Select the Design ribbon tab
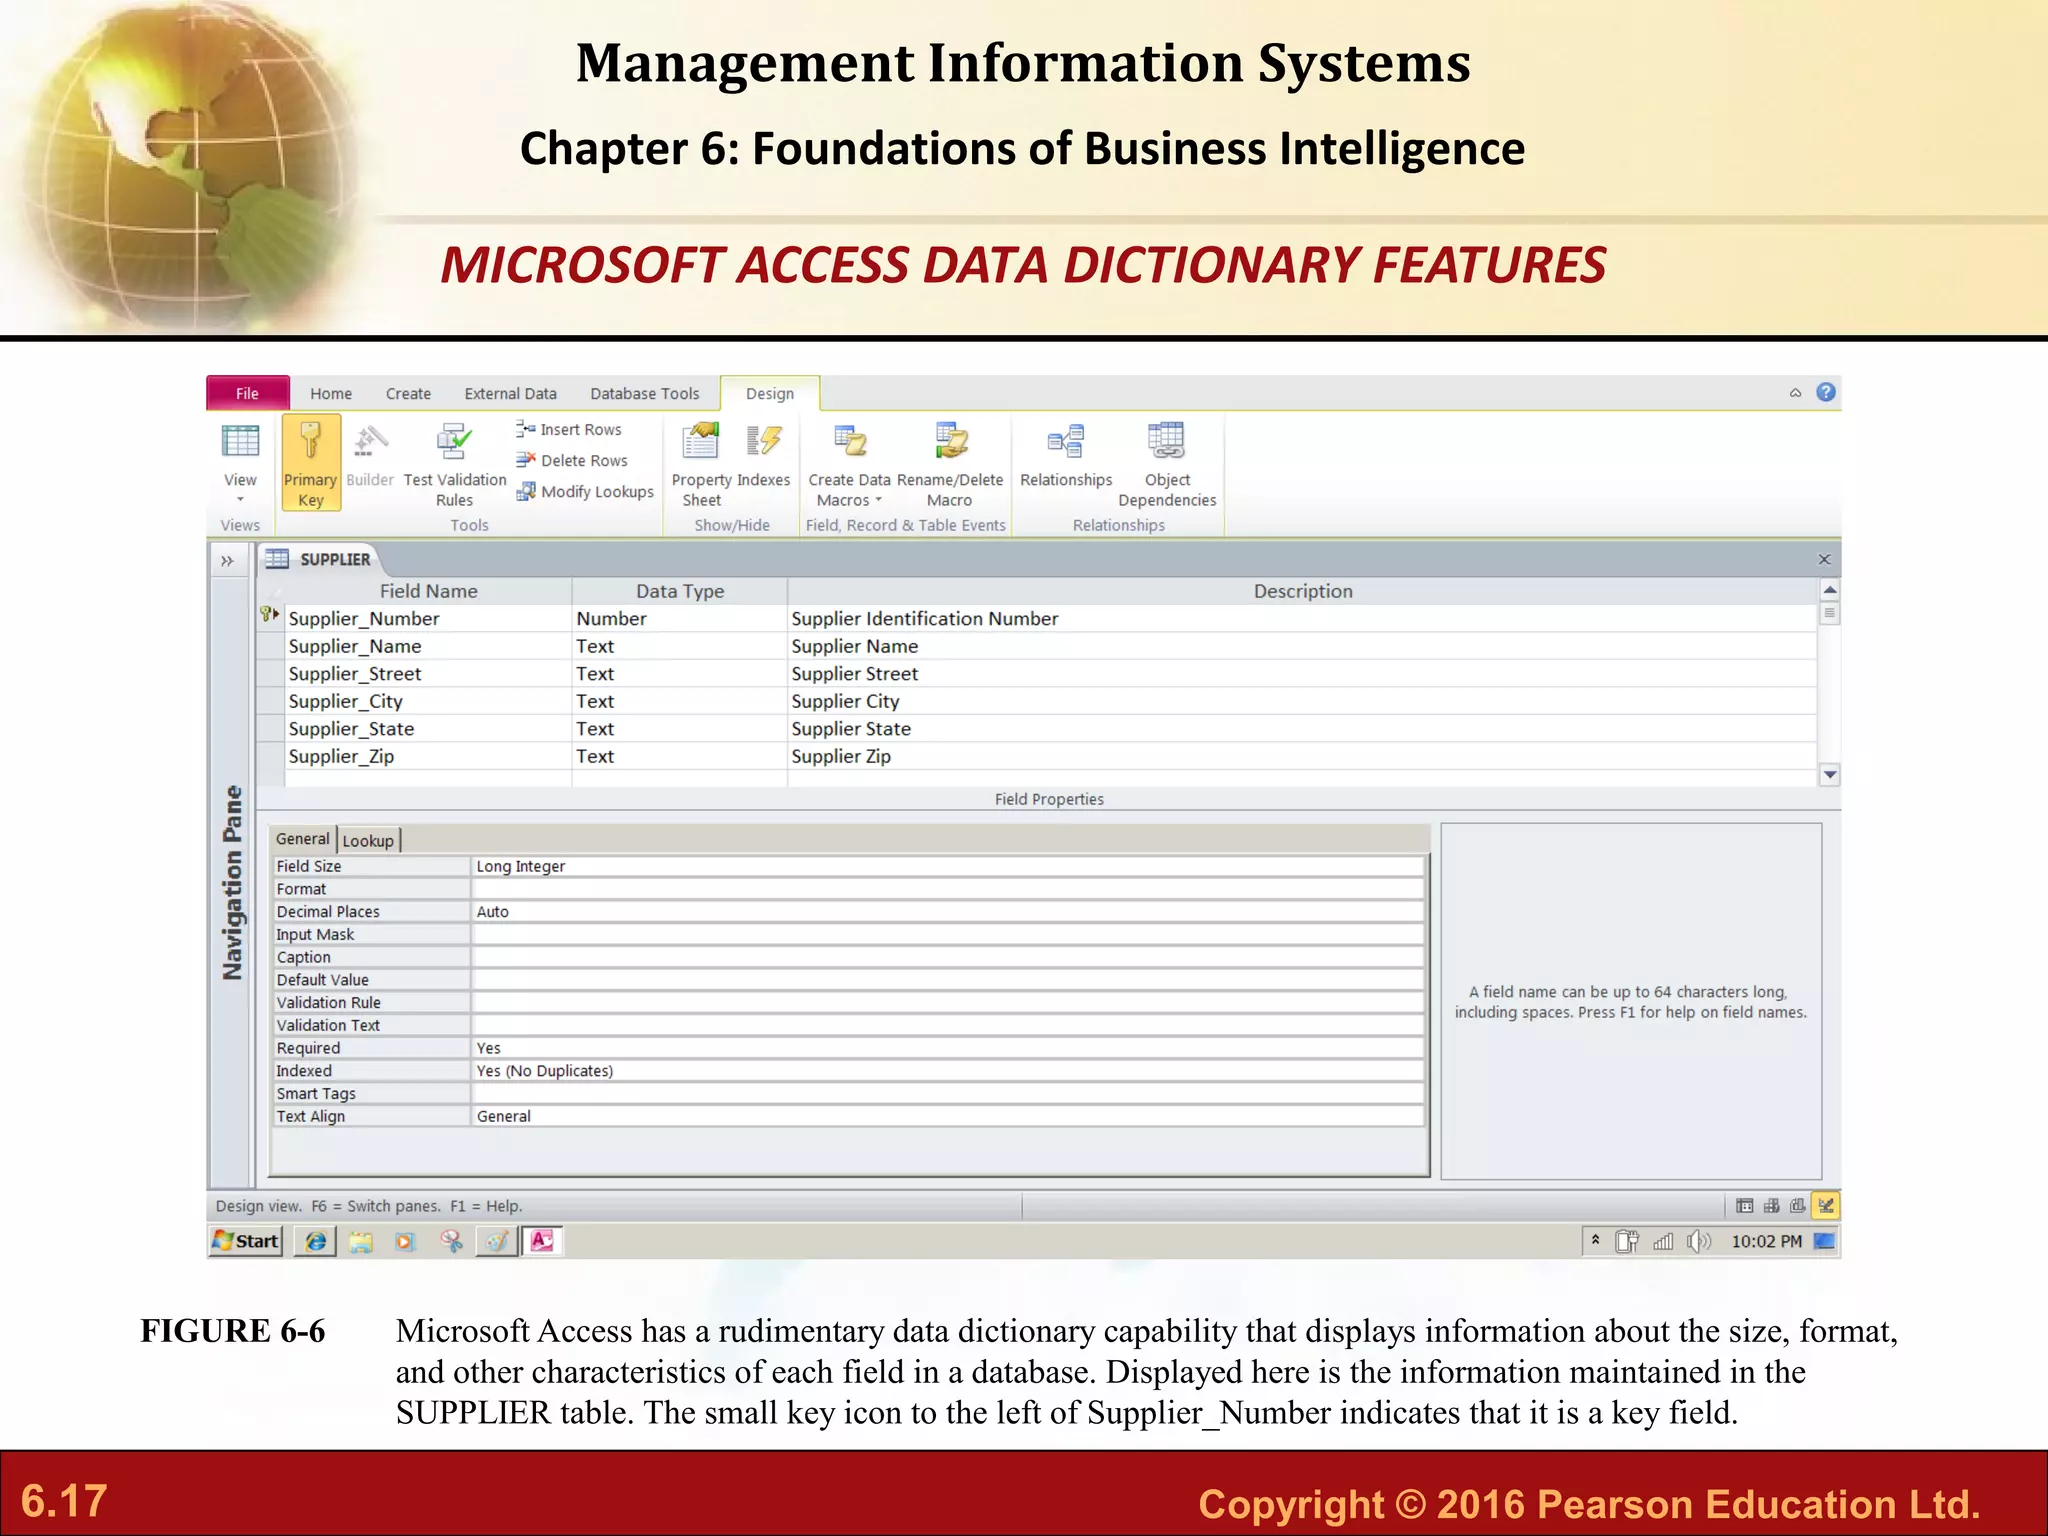Viewport: 2048px width, 1536px height. point(770,394)
